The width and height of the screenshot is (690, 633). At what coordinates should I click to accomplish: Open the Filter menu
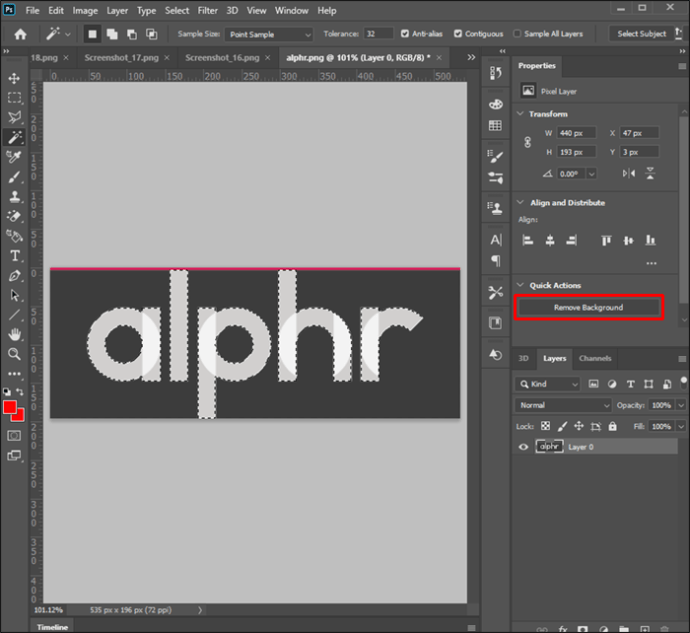pyautogui.click(x=207, y=10)
